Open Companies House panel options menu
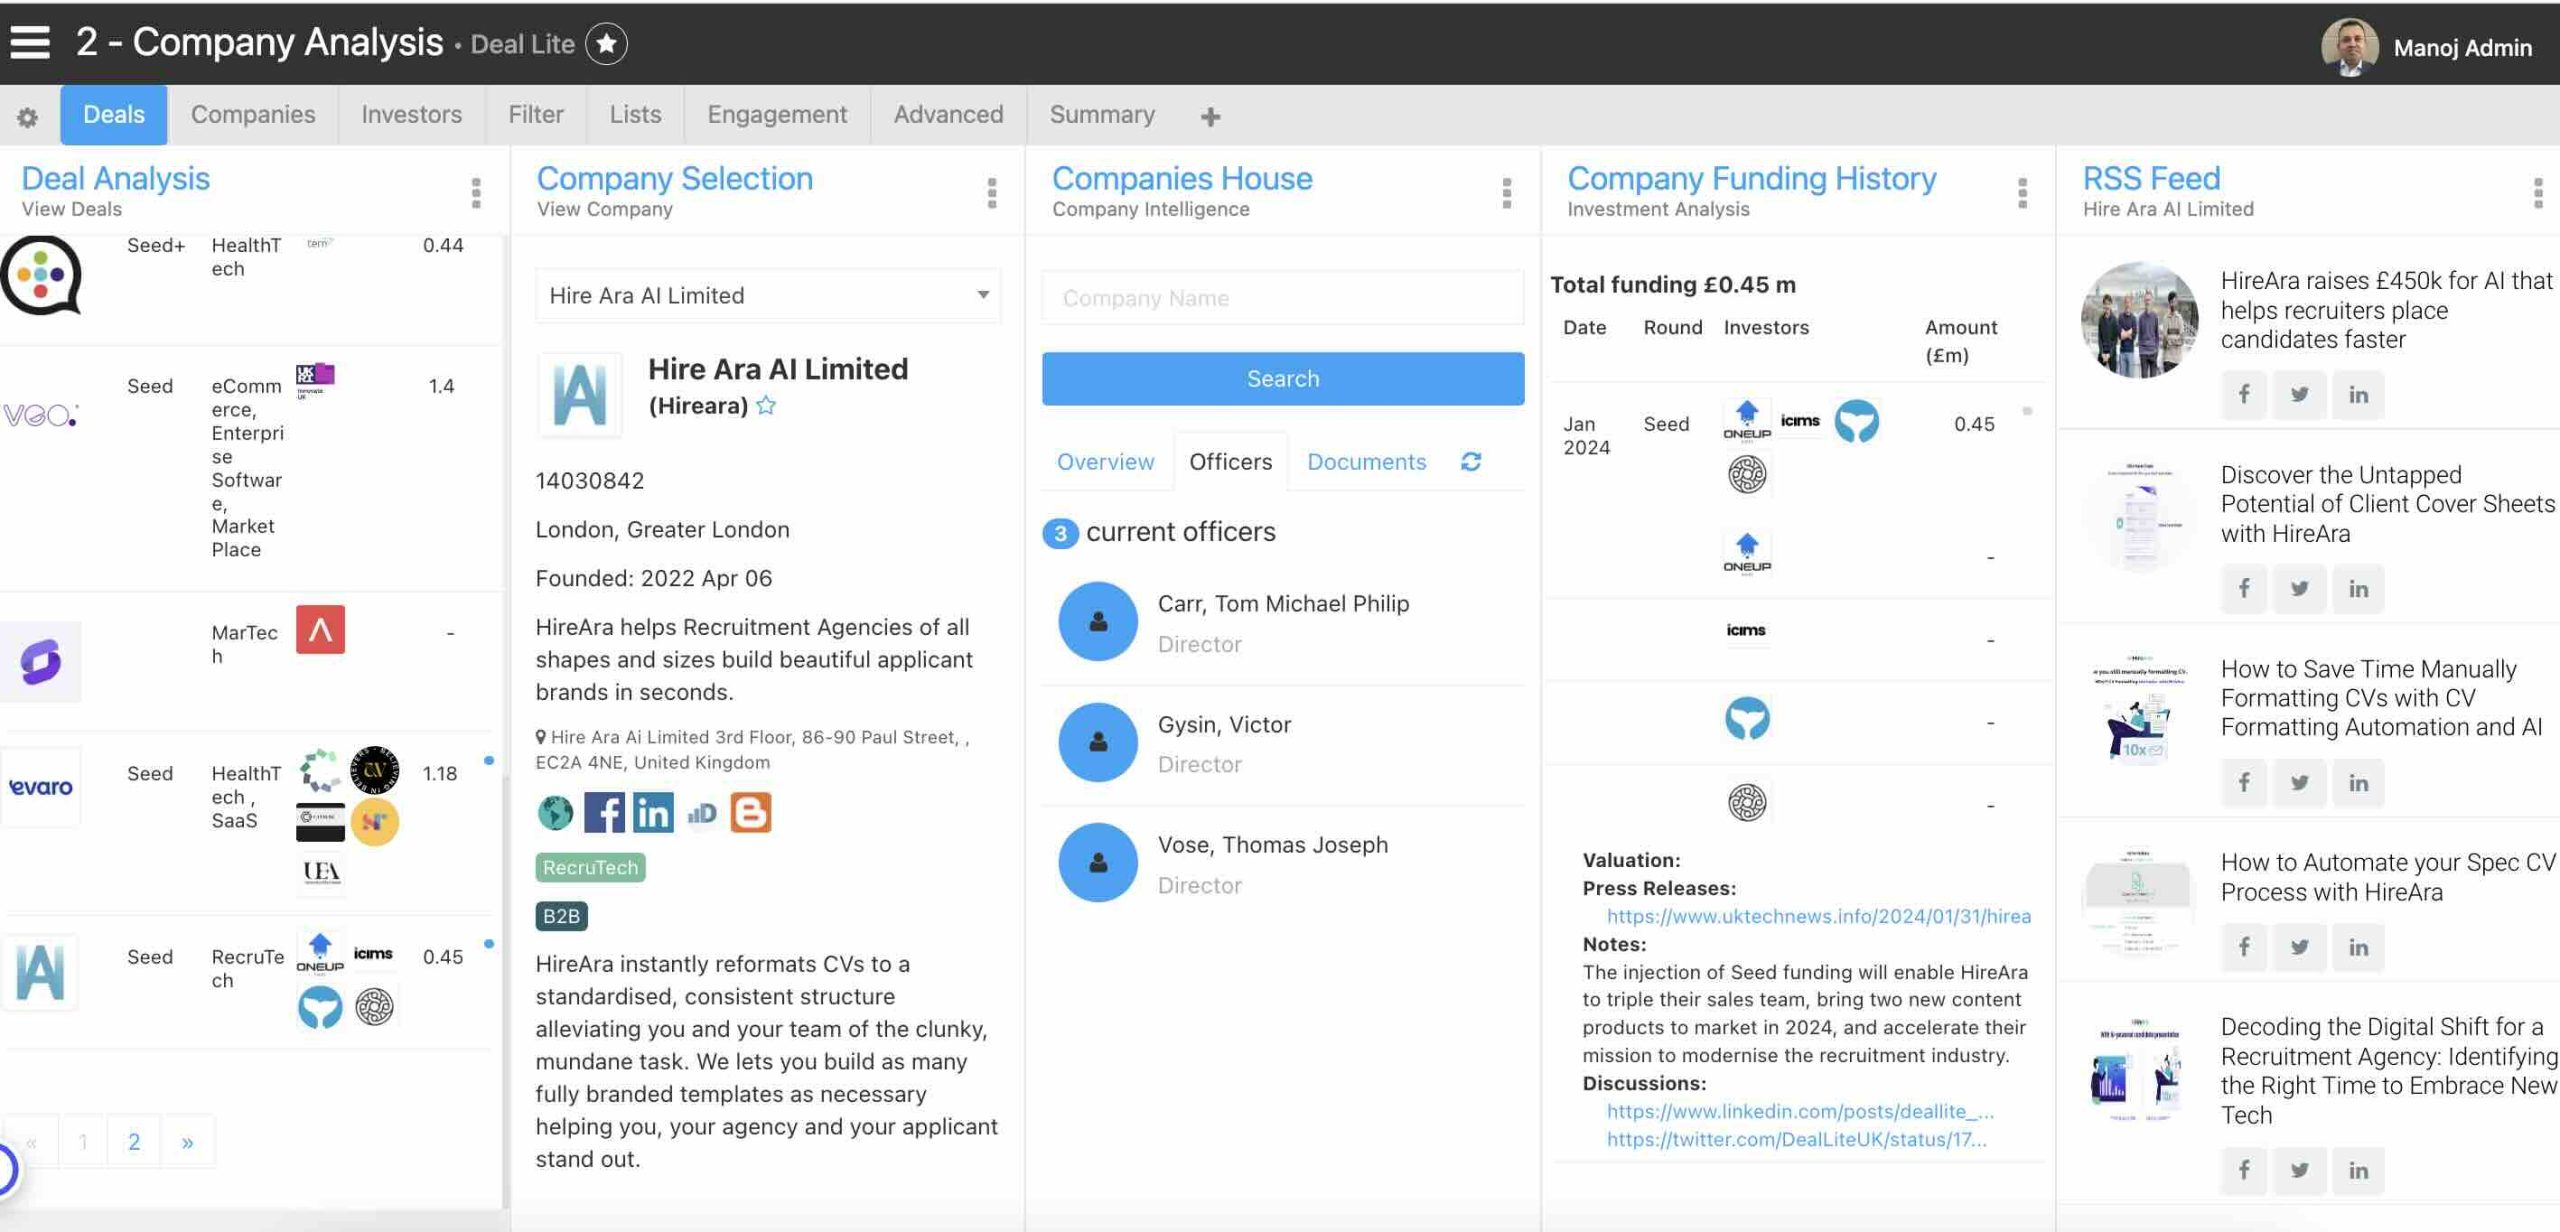Image resolution: width=2560 pixels, height=1232 pixels. tap(1507, 193)
